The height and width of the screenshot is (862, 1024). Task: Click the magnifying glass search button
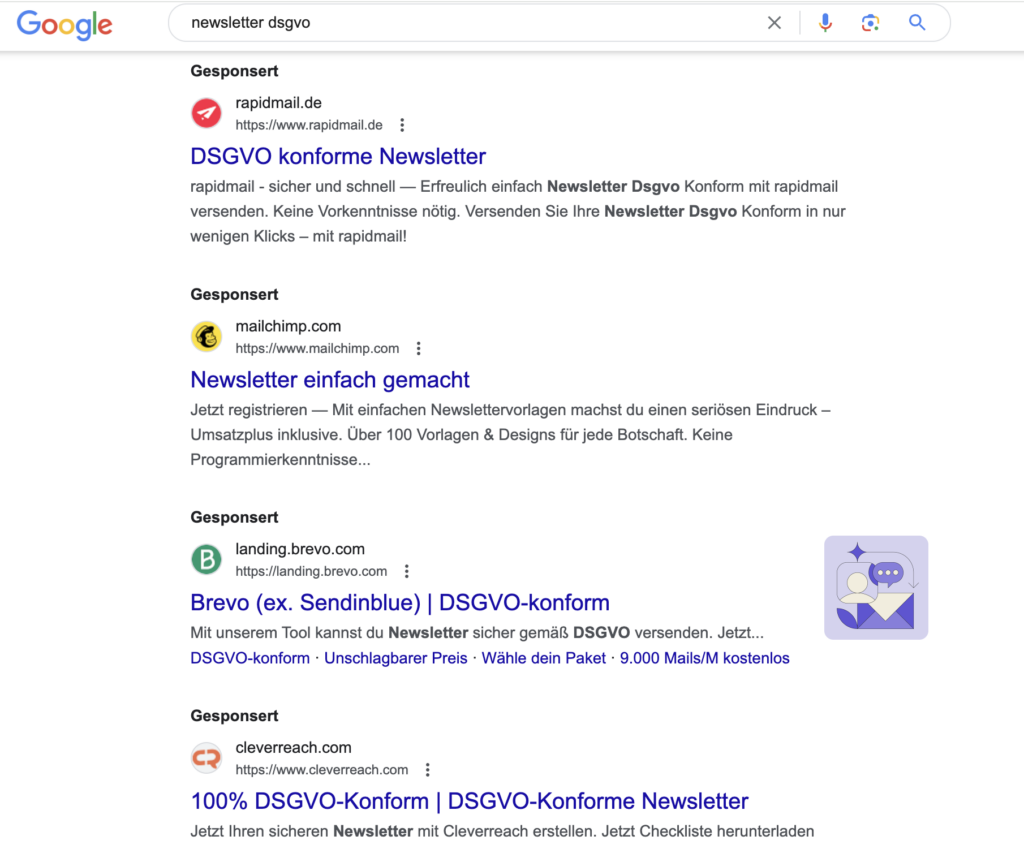[917, 23]
